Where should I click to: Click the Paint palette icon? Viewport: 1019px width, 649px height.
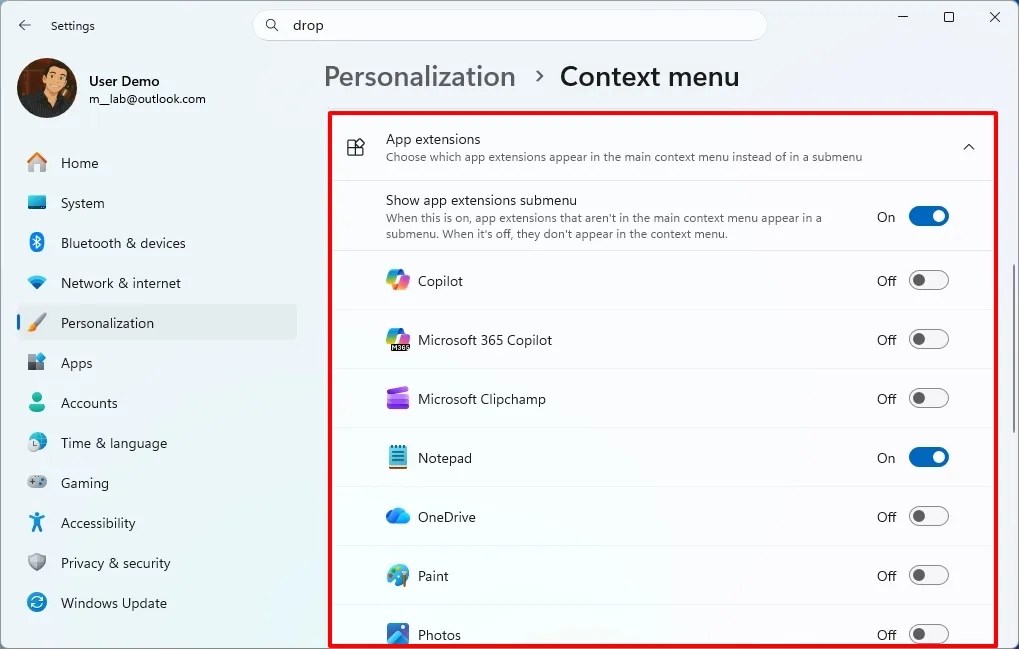click(398, 576)
